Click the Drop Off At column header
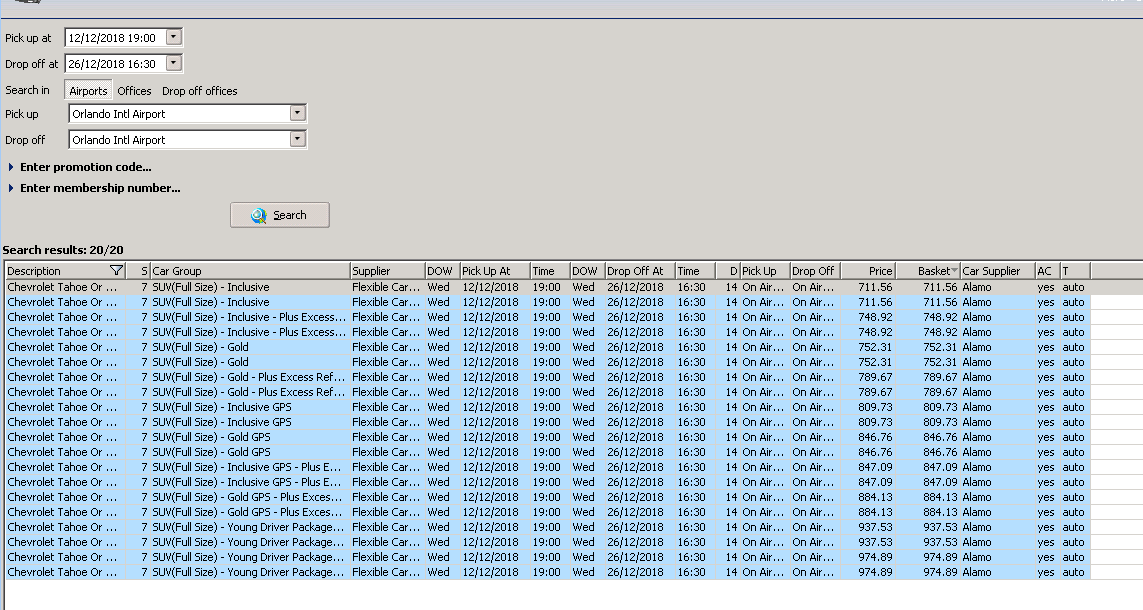Viewport: 1143px width, 610px height. pos(638,271)
